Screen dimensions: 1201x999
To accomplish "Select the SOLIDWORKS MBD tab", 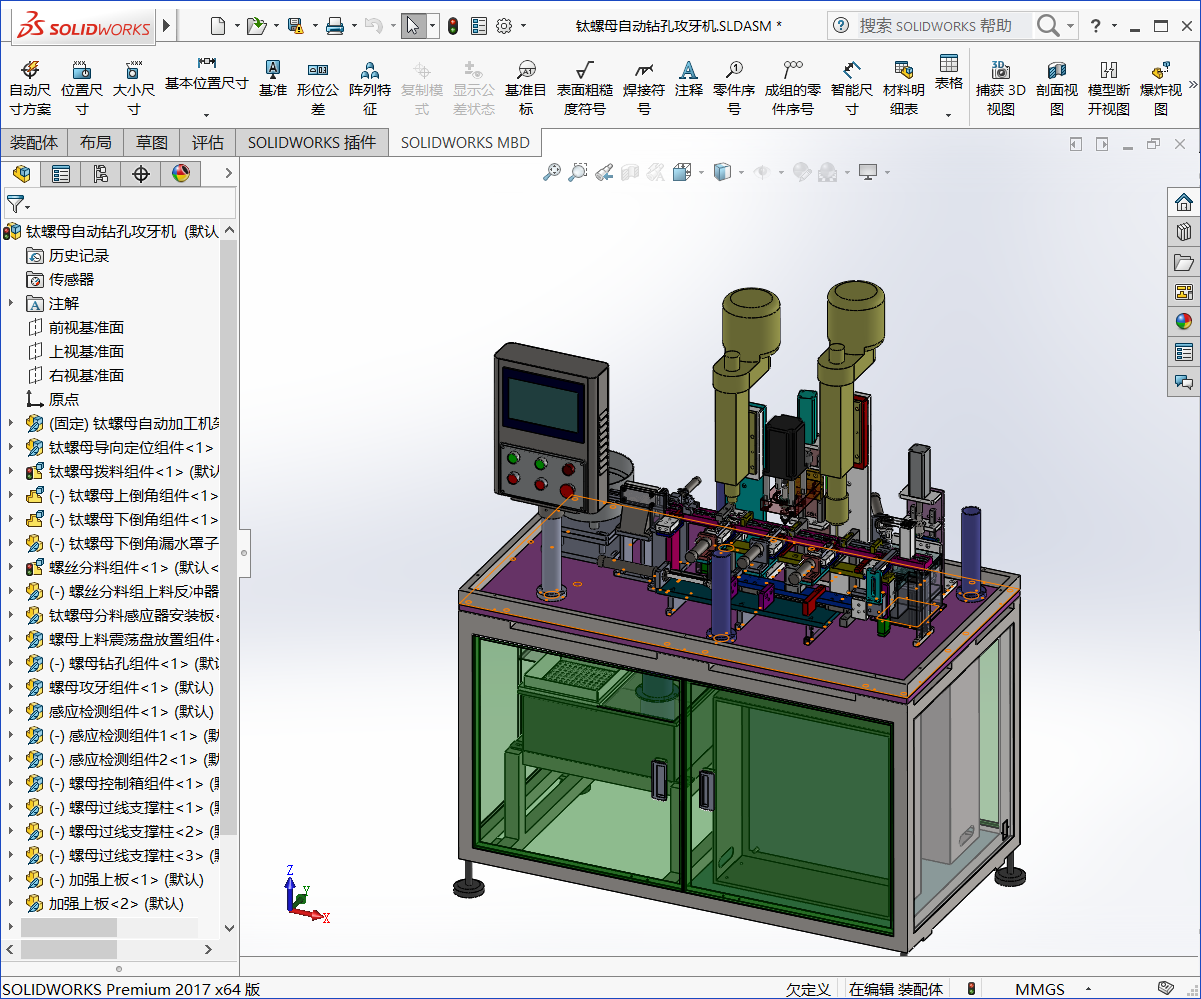I will click(x=465, y=142).
